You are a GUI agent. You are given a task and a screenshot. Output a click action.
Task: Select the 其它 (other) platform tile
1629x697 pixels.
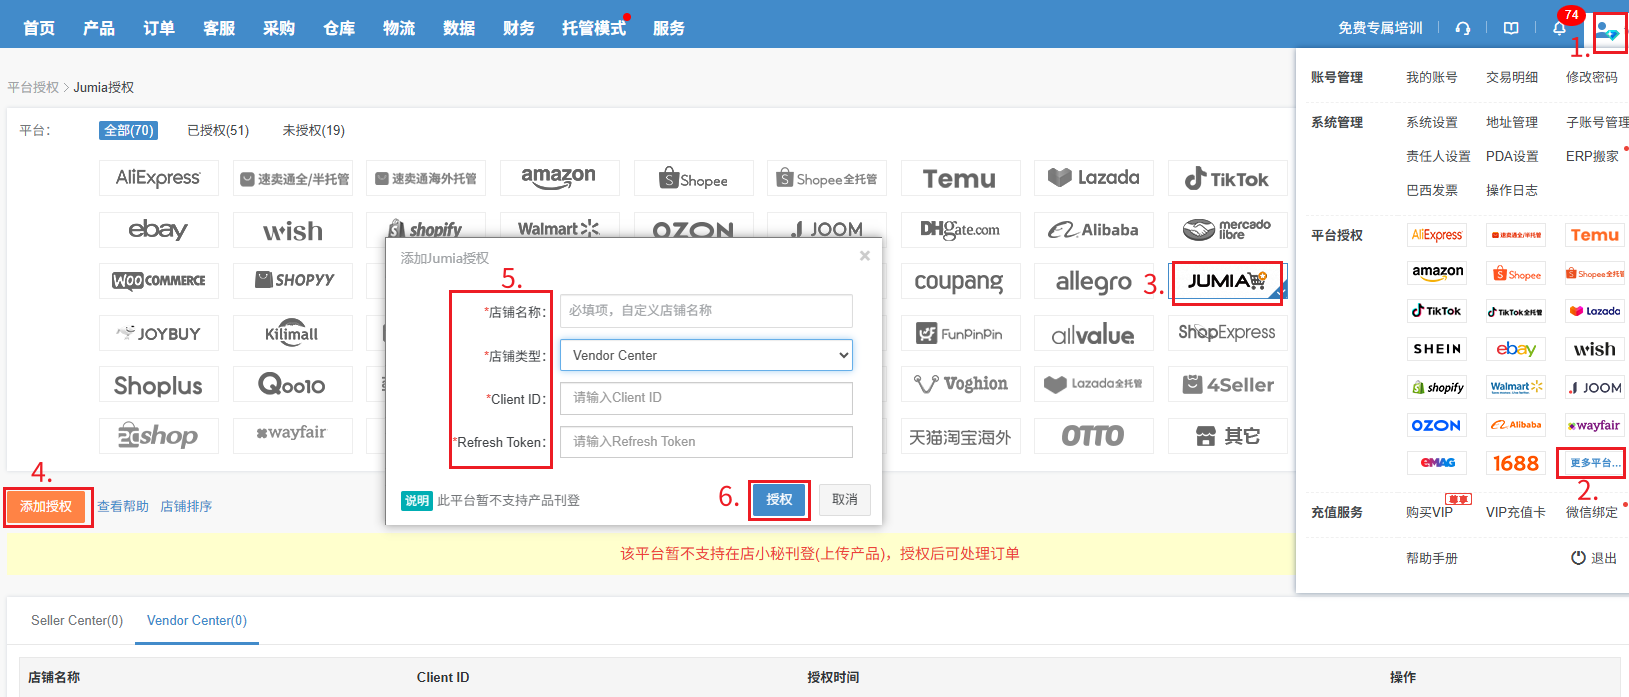[1227, 436]
